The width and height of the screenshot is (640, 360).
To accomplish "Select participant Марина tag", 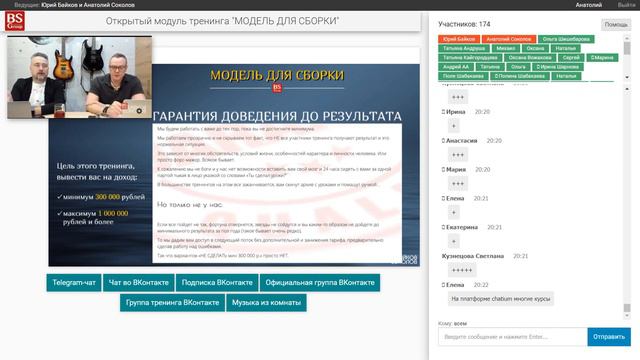I will (602, 58).
